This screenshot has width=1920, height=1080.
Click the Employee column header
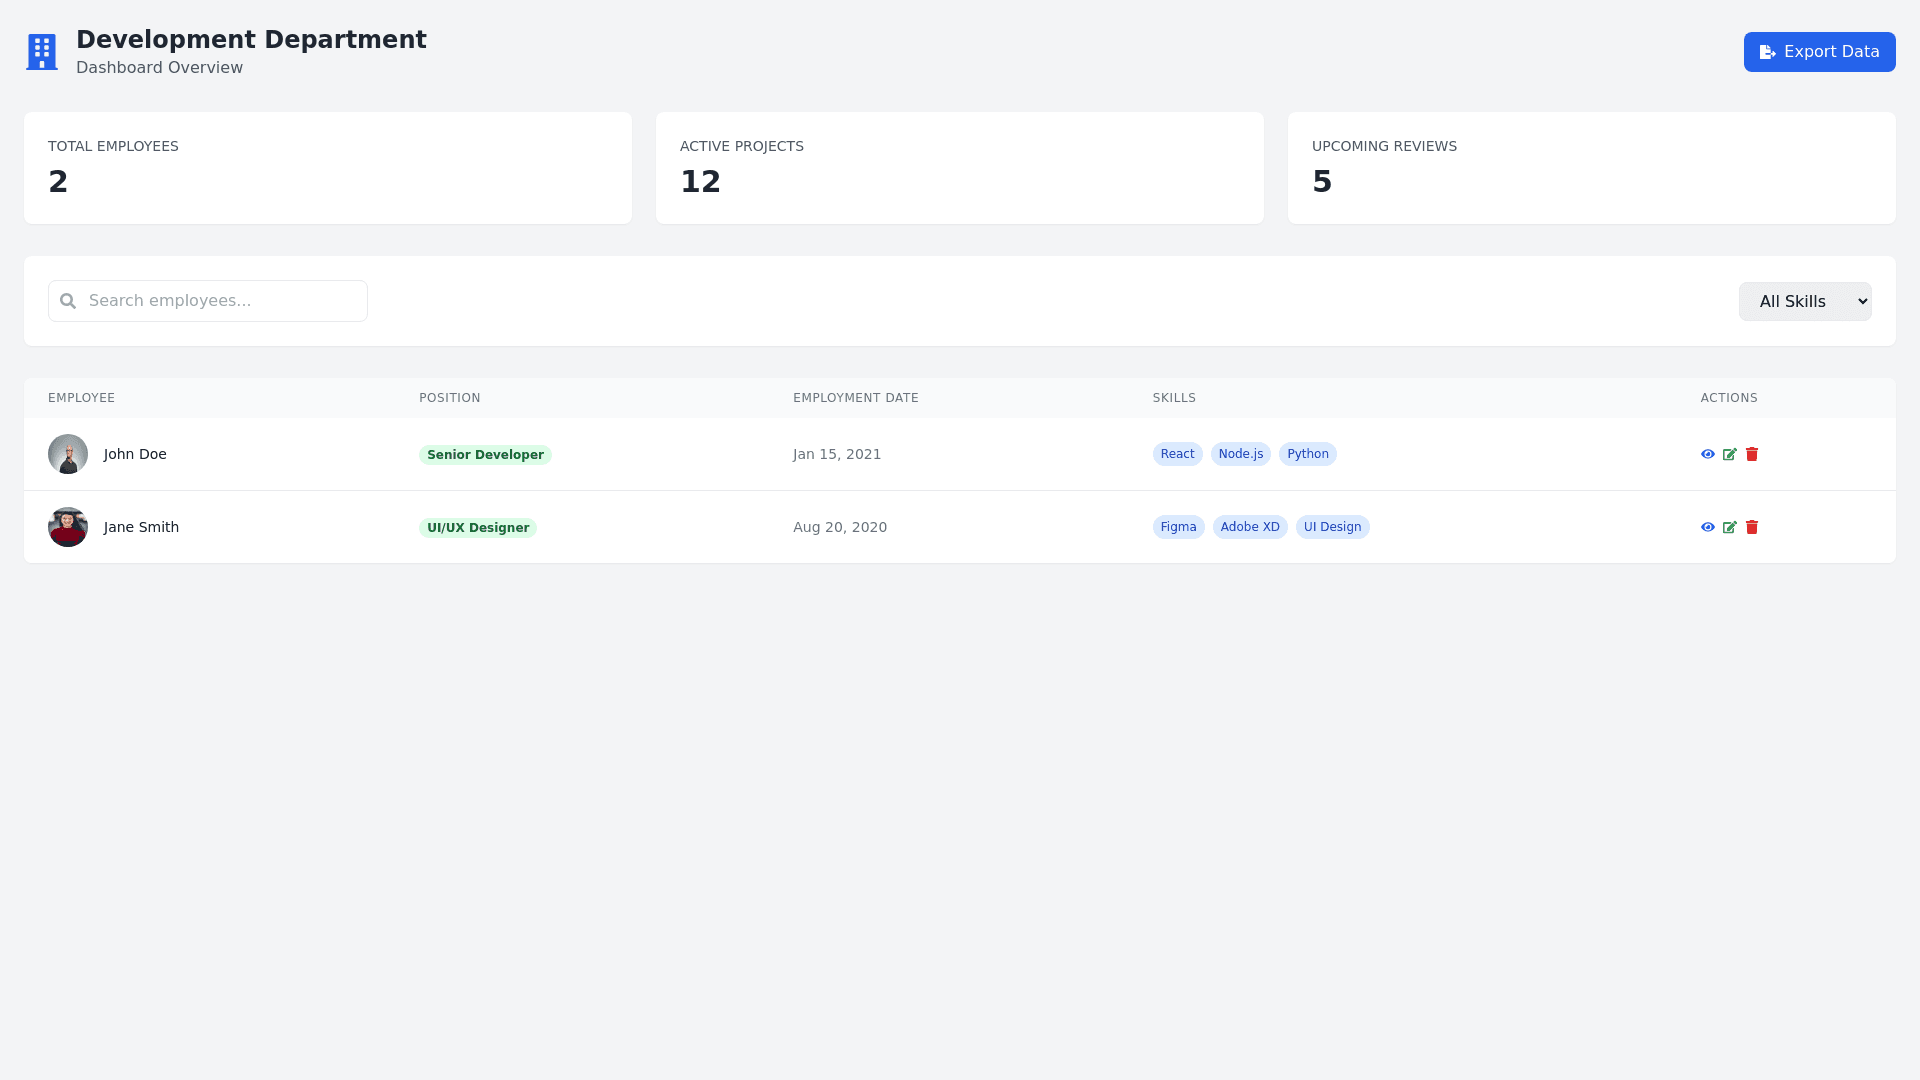81,398
